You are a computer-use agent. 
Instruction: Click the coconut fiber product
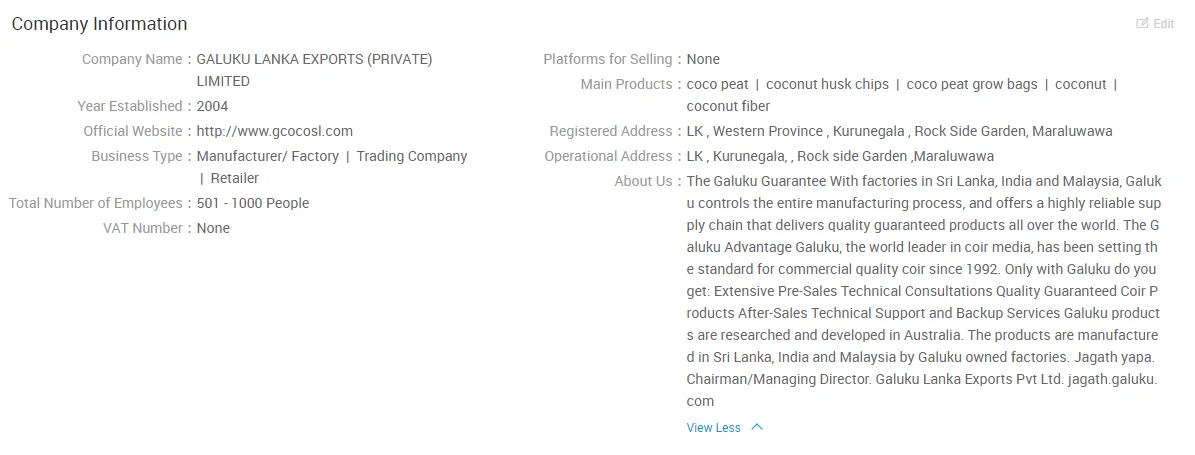click(728, 106)
